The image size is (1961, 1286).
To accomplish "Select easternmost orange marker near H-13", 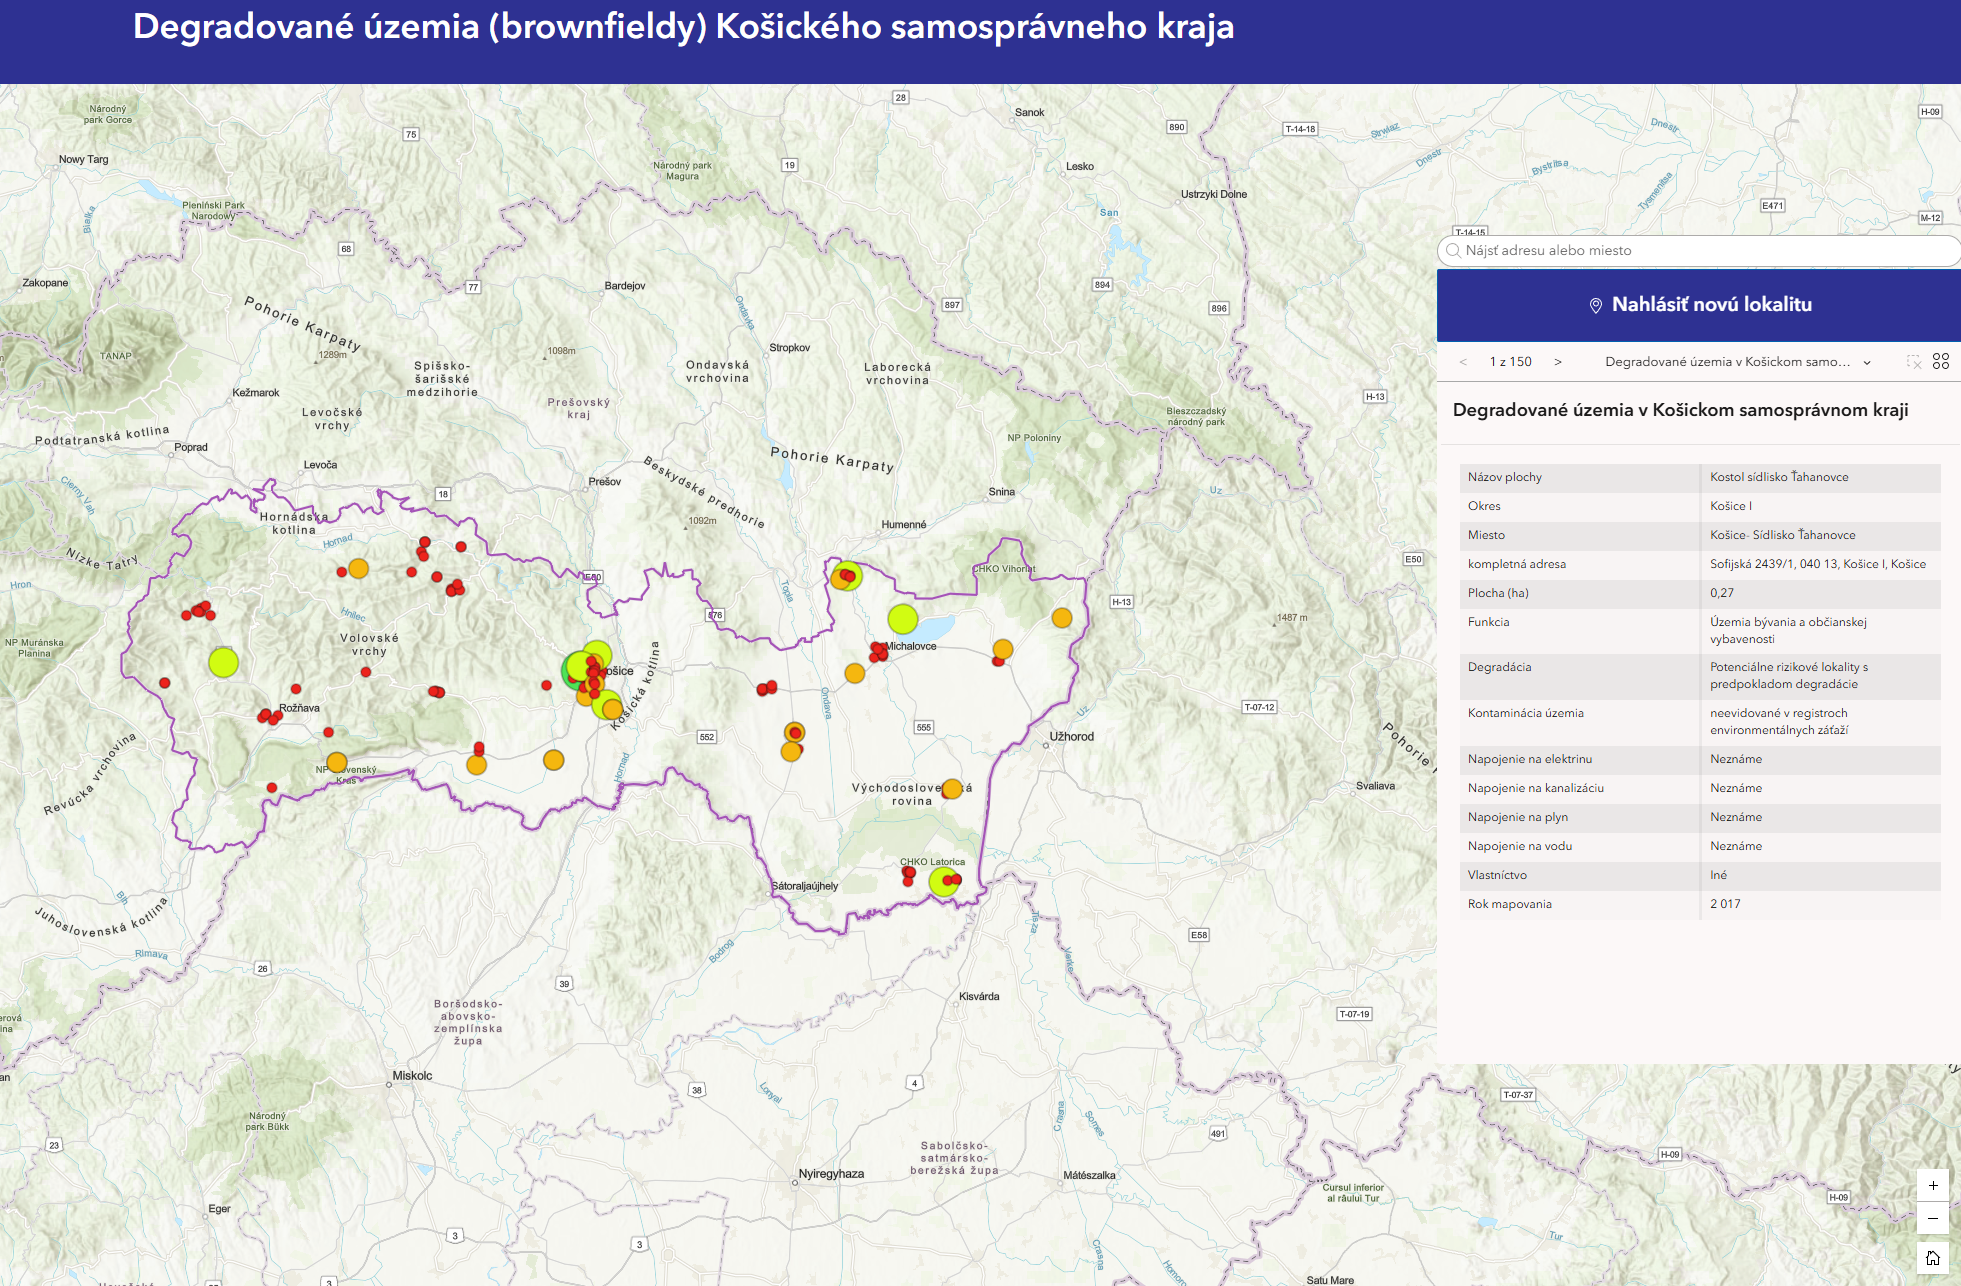I will (1062, 618).
